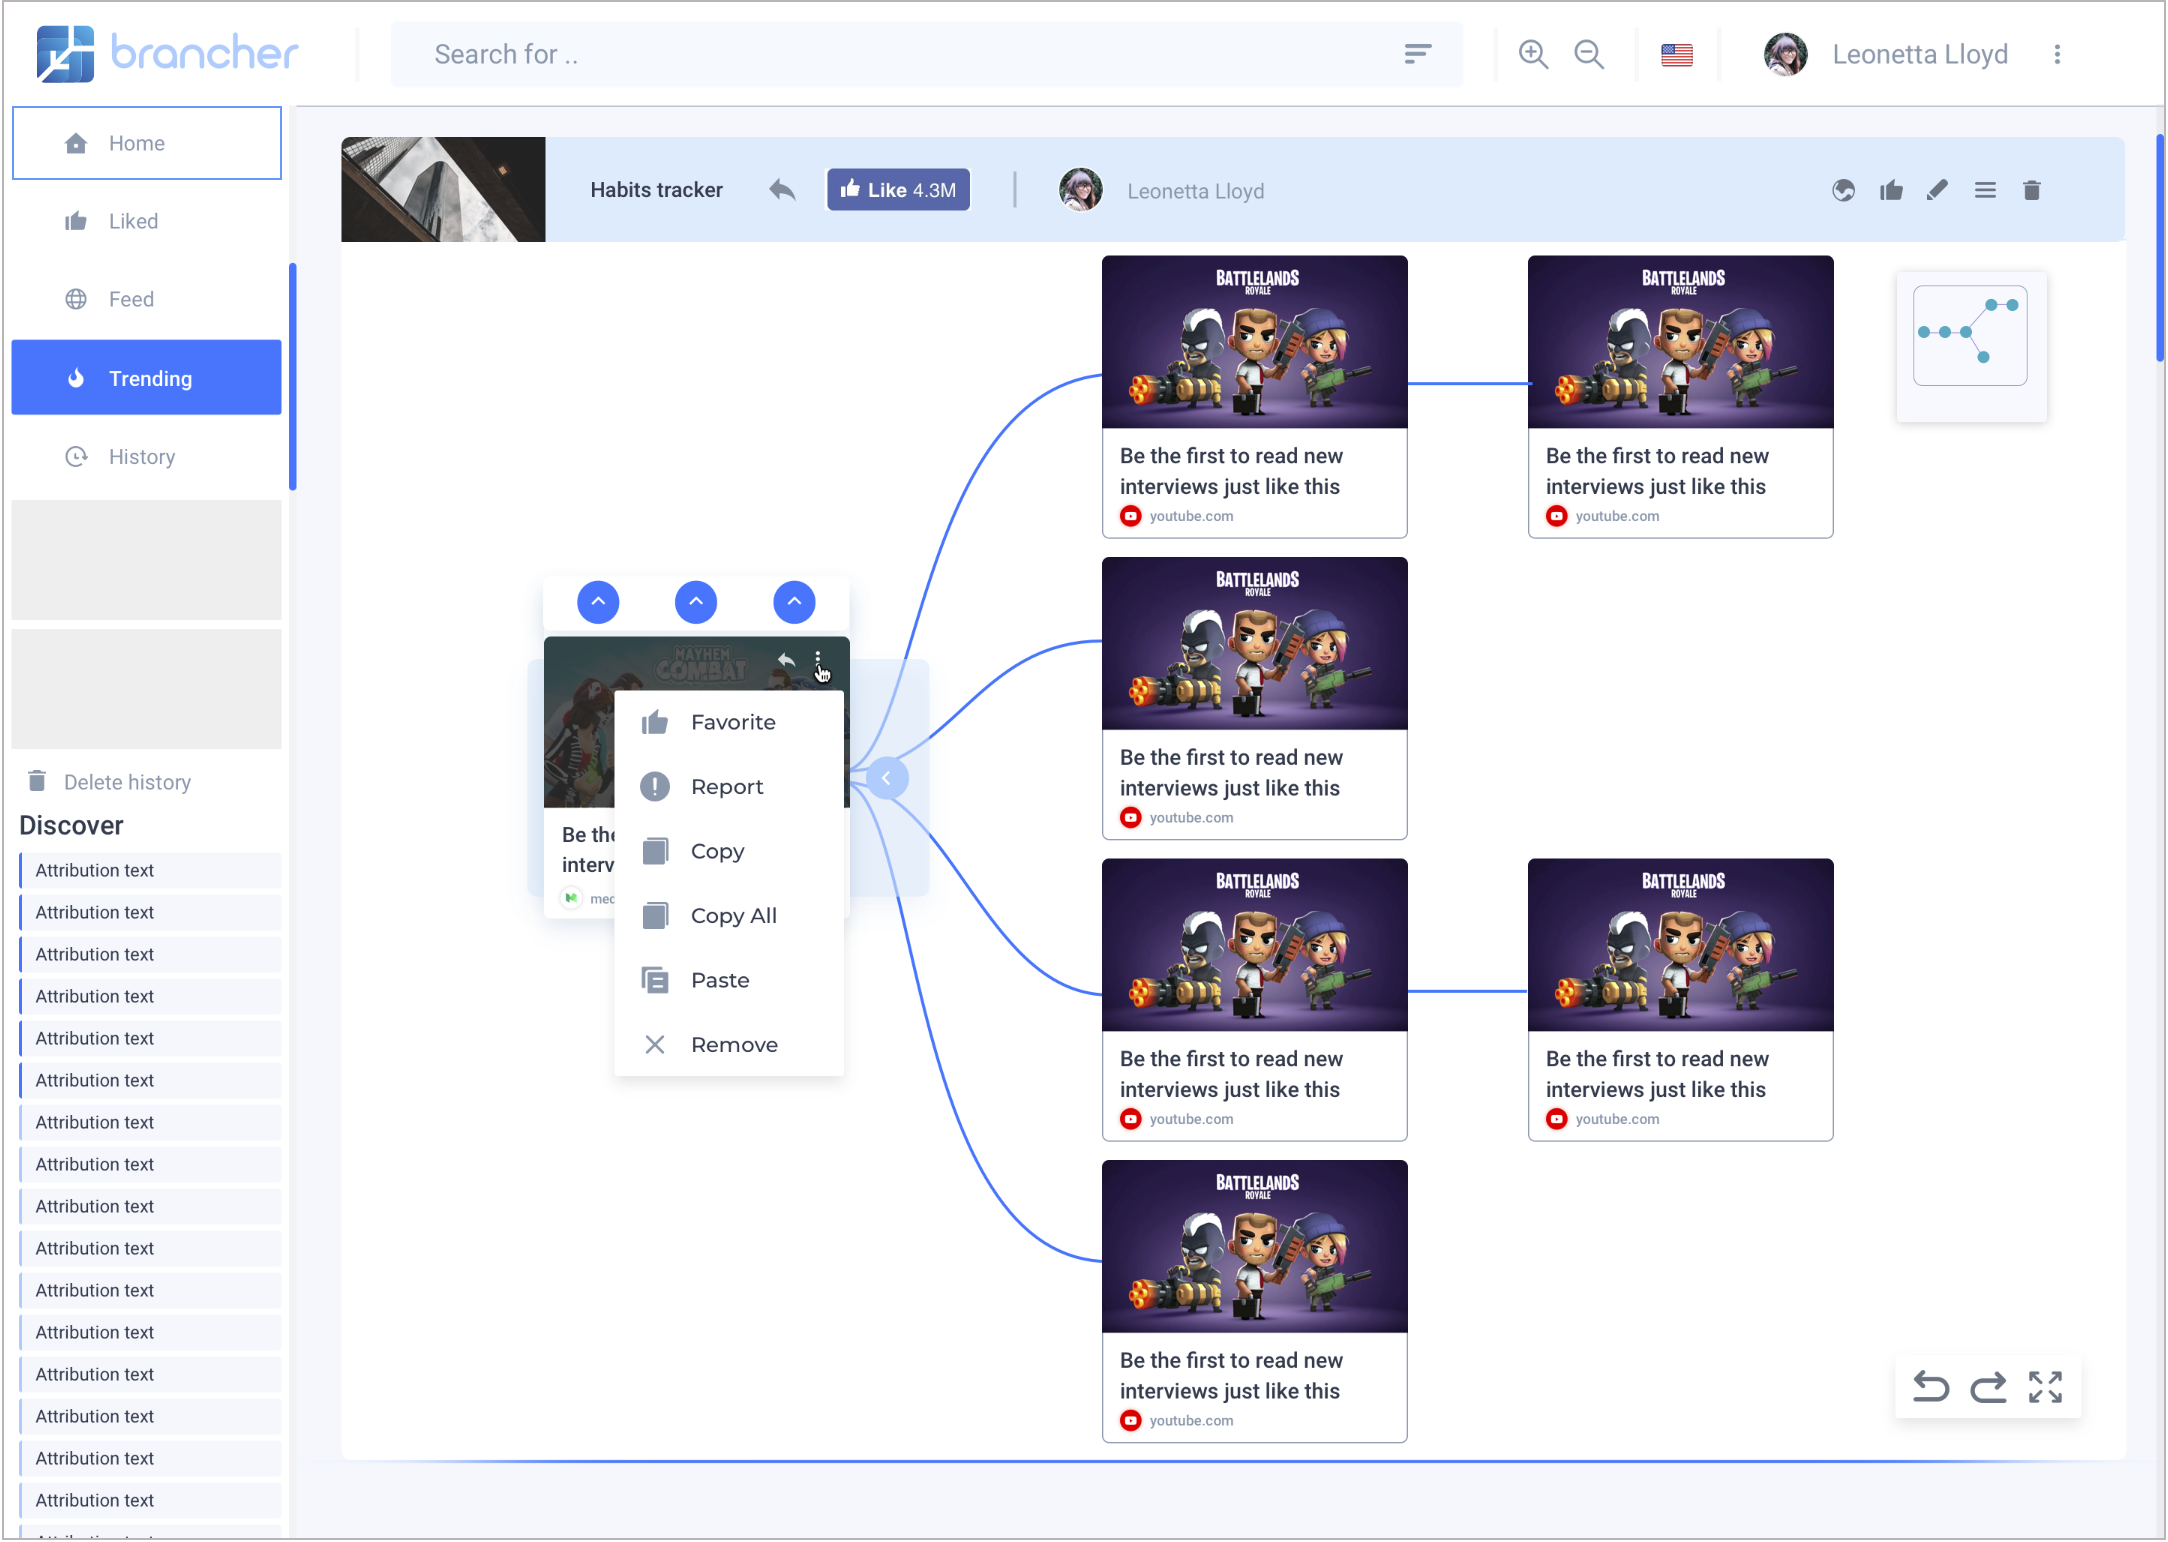Image resolution: width=2168 pixels, height=1542 pixels.
Task: Choose Report in the context menu
Action: click(x=726, y=787)
